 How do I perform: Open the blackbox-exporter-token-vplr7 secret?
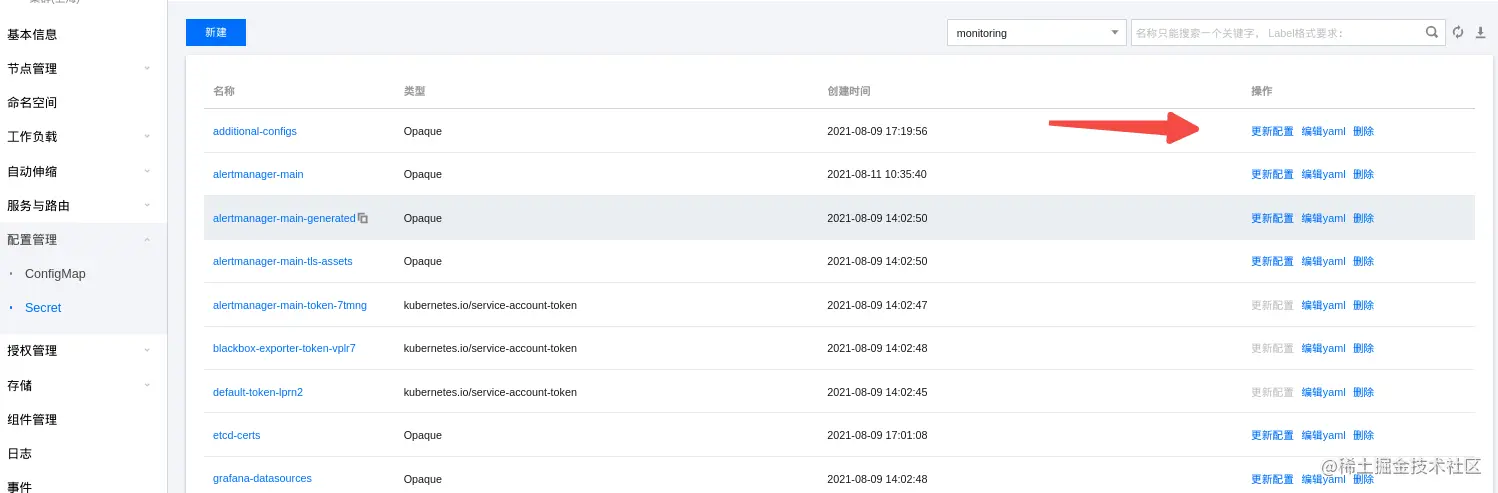[x=284, y=348]
